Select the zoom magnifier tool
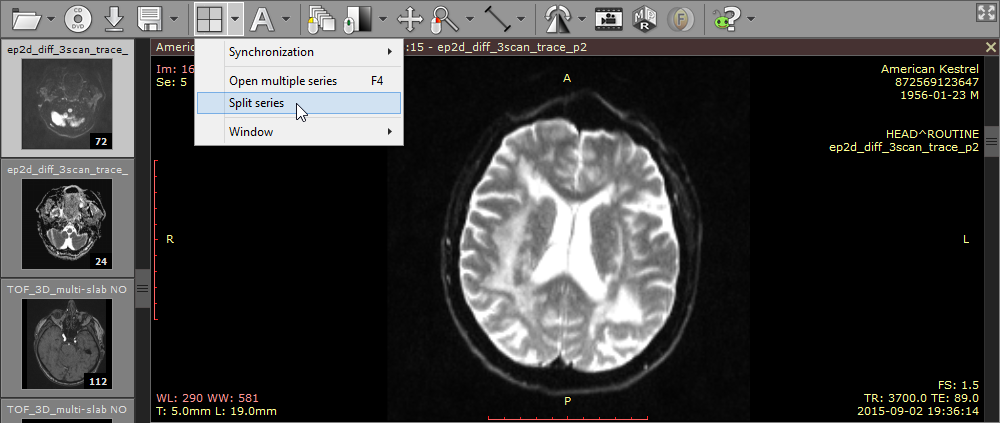1000x423 pixels. tap(444, 18)
